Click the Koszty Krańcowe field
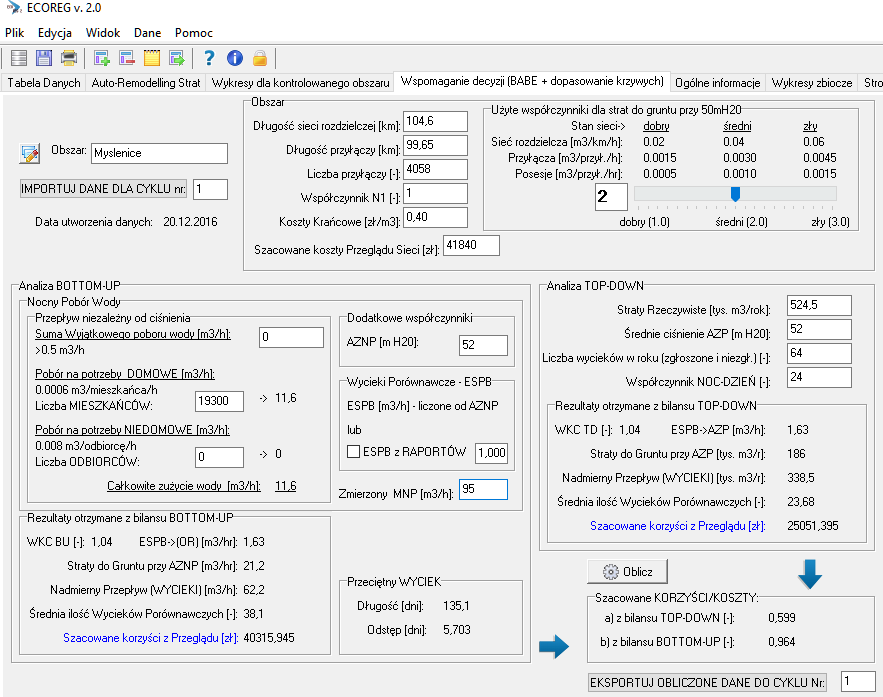 tap(435, 217)
